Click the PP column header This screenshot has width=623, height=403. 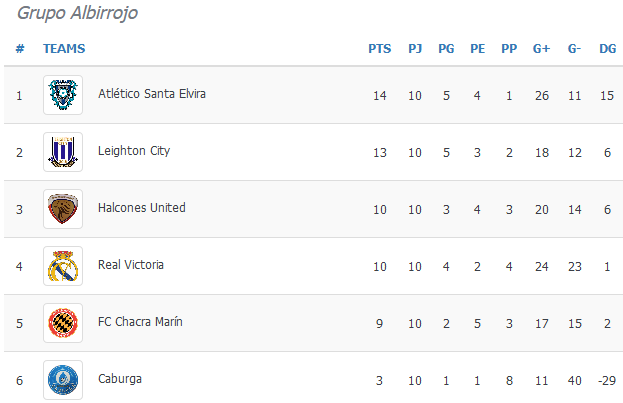click(509, 48)
